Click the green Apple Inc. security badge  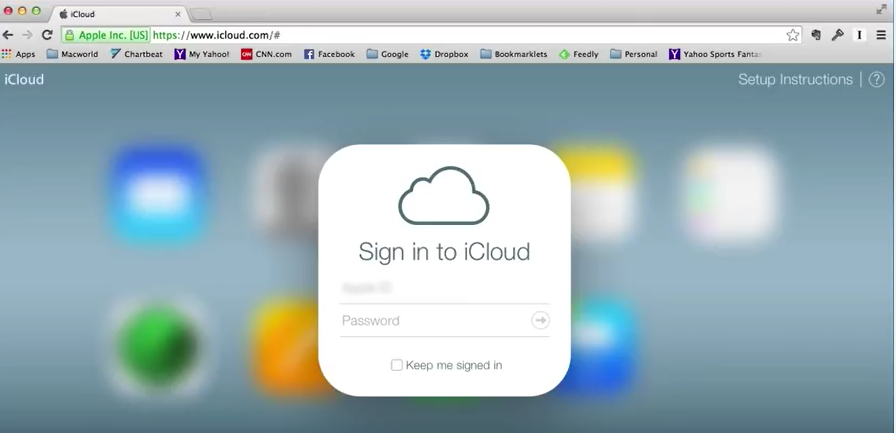(x=106, y=35)
